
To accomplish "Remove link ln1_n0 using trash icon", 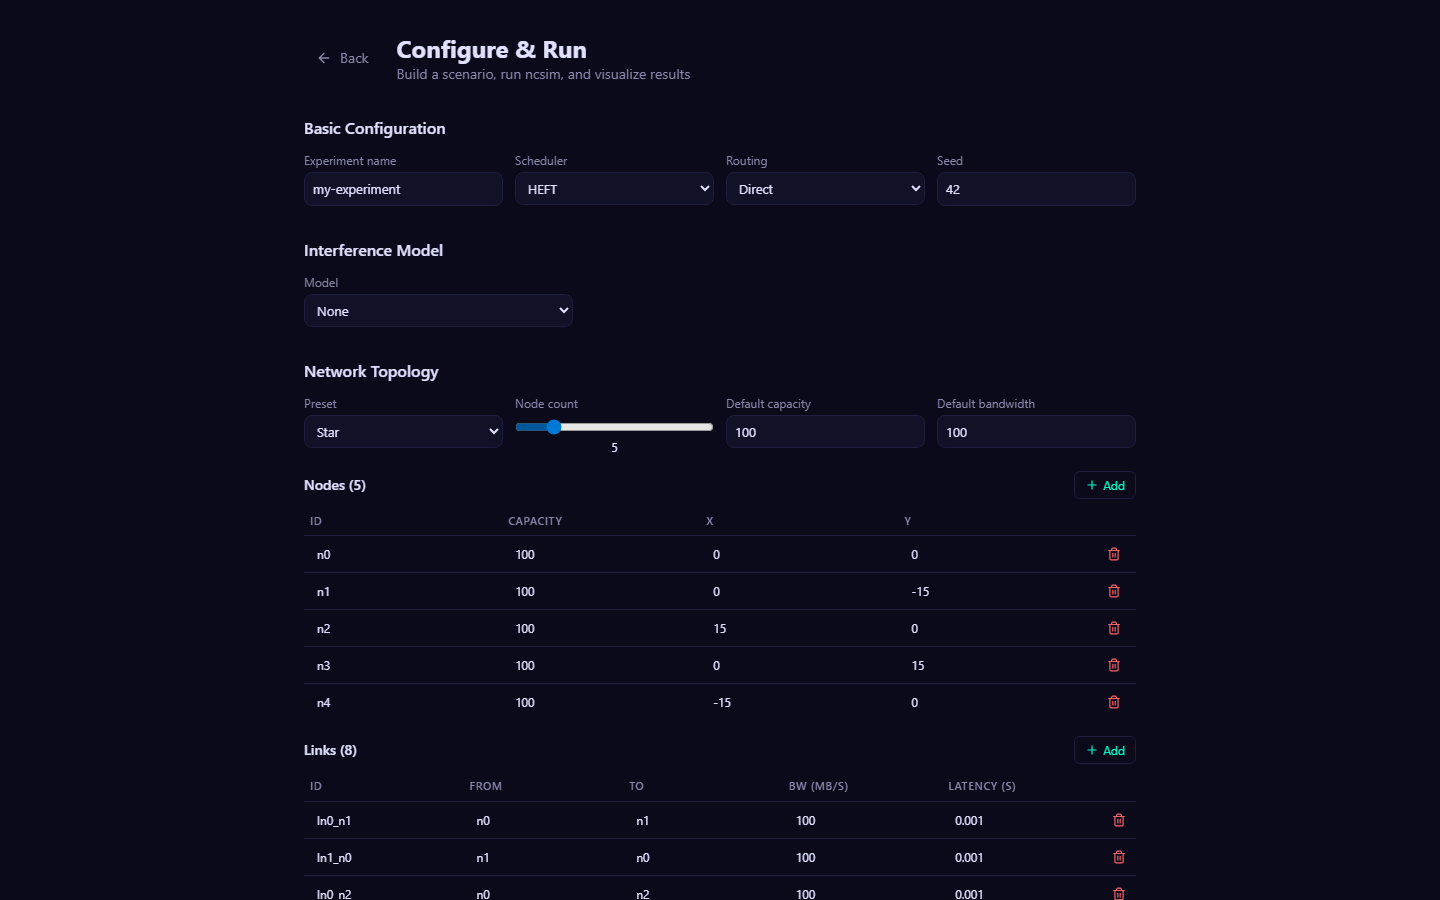I will [x=1118, y=857].
